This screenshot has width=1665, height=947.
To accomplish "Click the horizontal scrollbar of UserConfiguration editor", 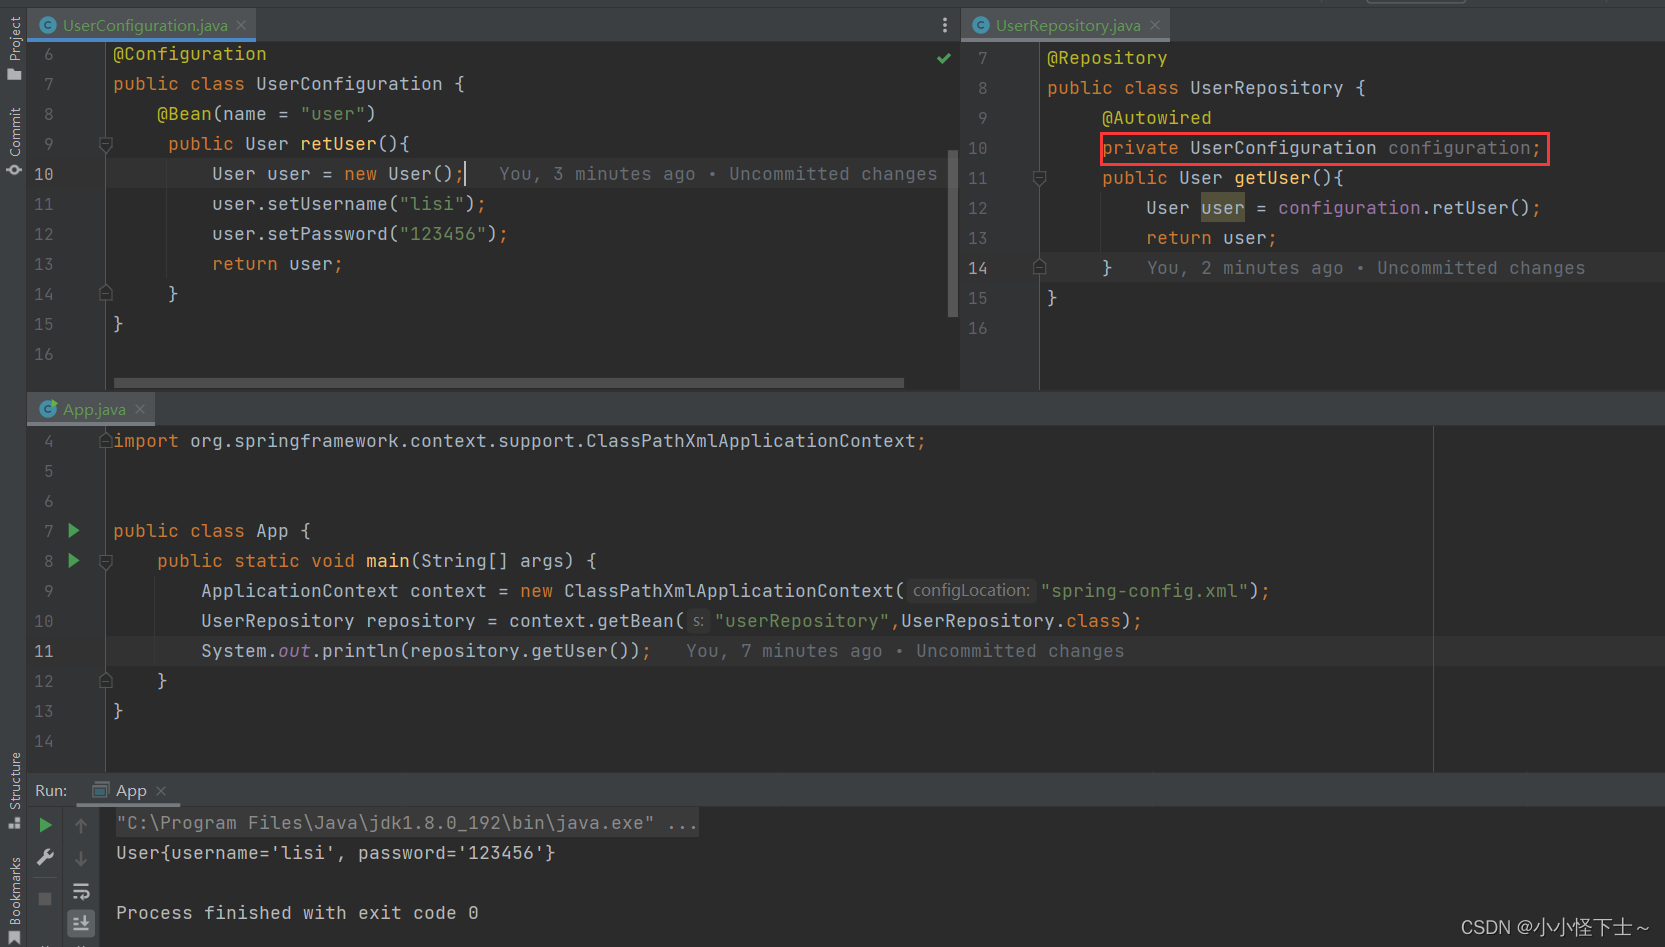I will (508, 383).
